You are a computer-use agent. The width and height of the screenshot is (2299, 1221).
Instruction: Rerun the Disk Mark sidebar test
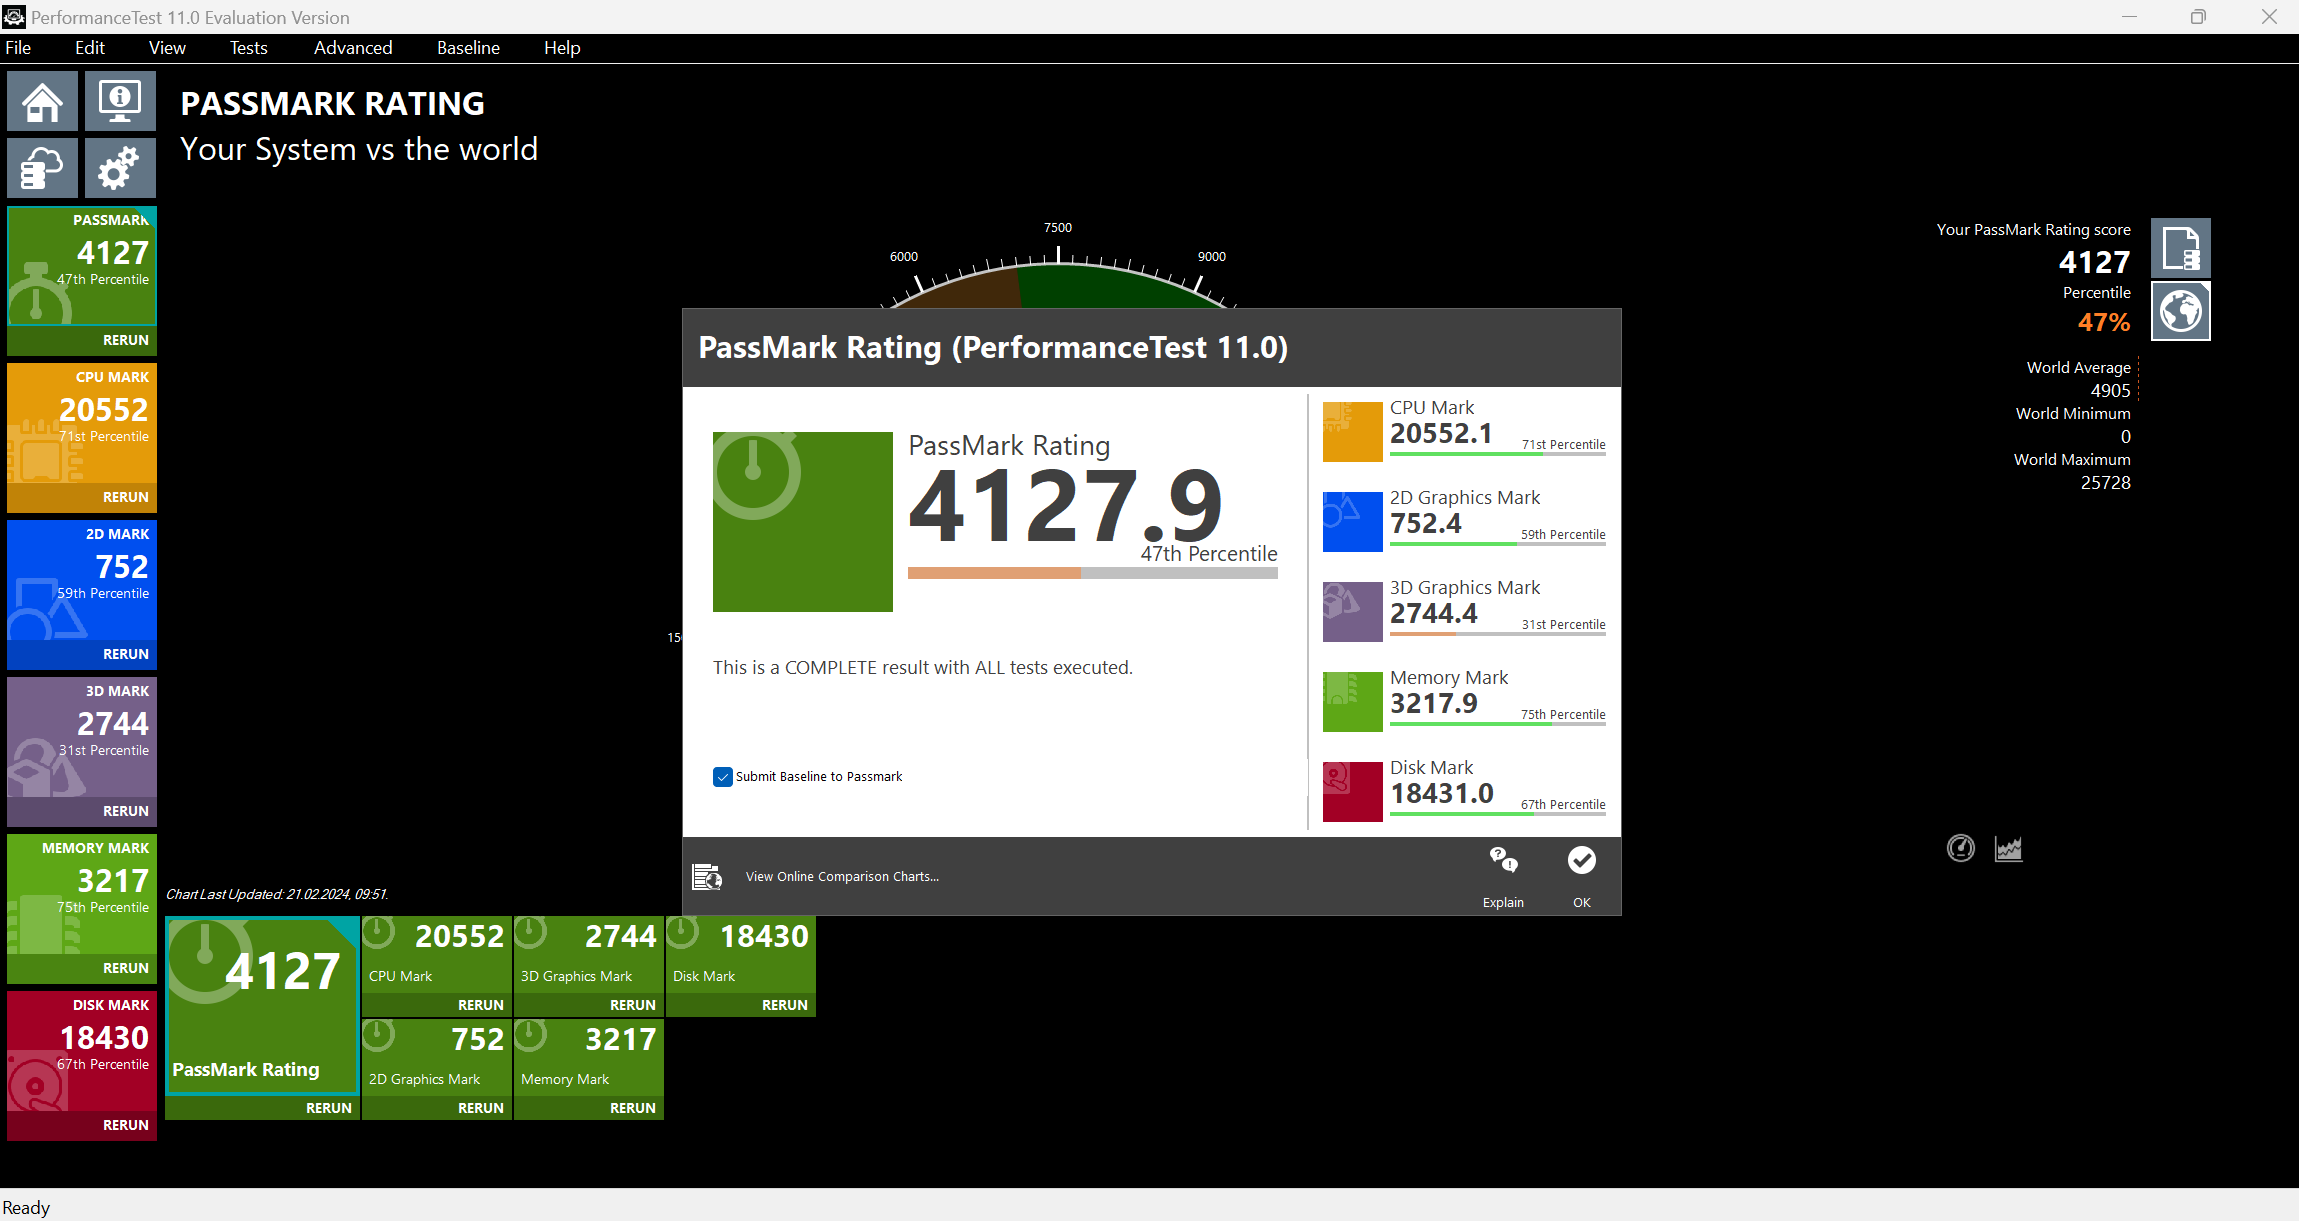[125, 1125]
